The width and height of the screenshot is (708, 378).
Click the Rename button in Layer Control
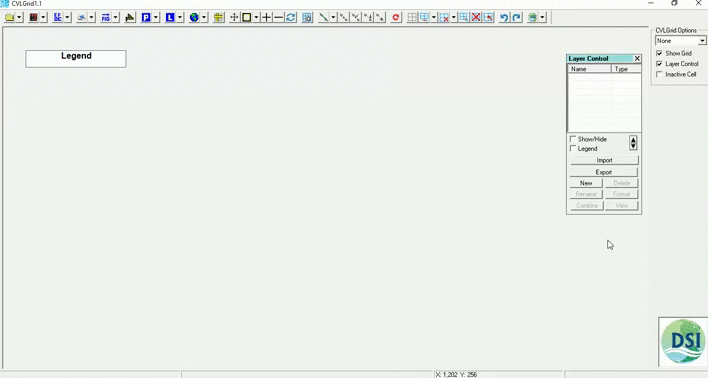[586, 194]
